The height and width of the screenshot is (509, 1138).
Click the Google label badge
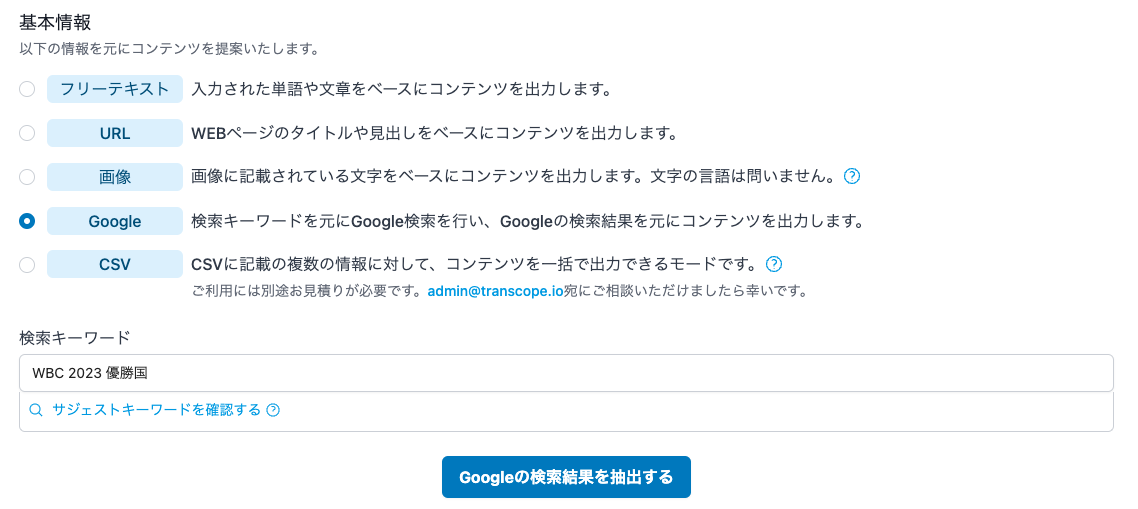point(115,221)
